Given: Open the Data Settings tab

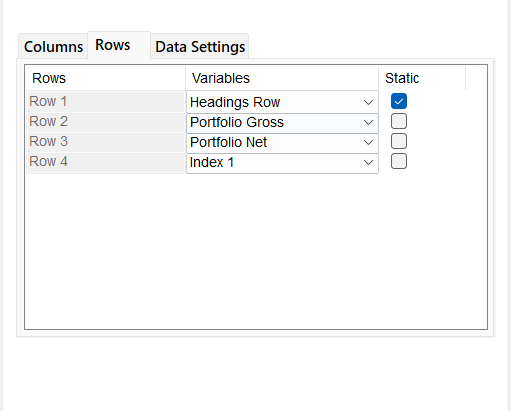Looking at the screenshot, I should click(x=200, y=46).
